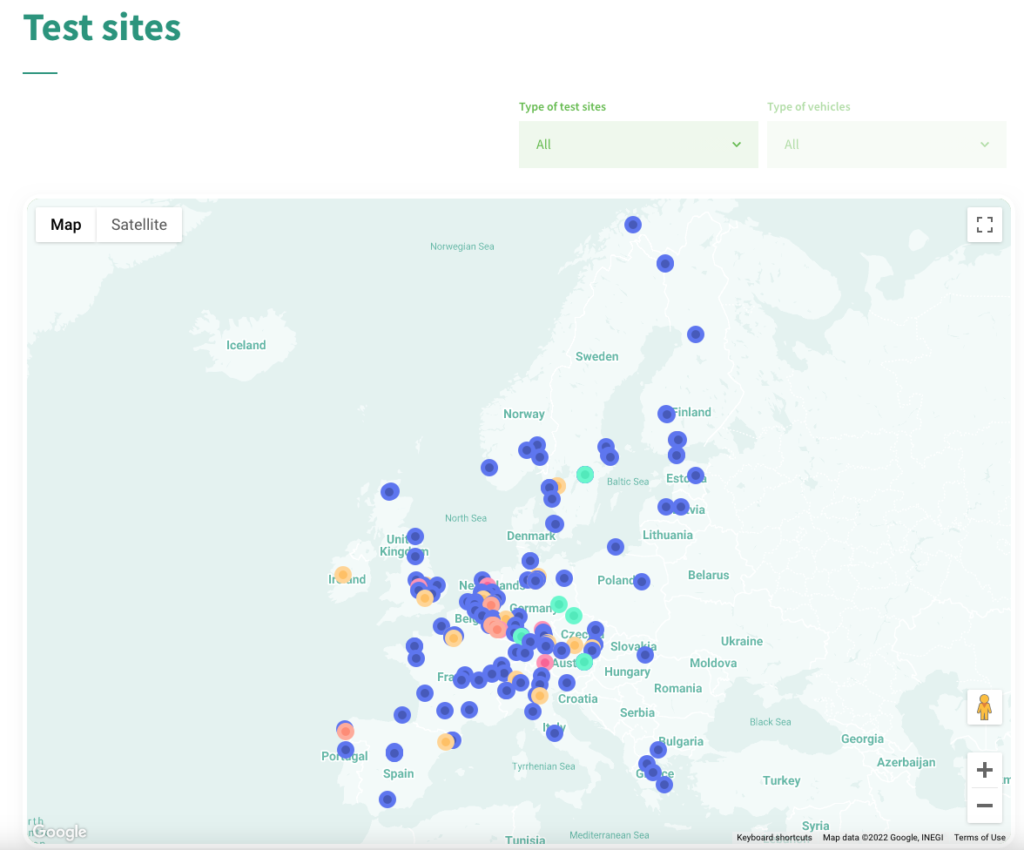Click the red marker near Portugal
Screen dimensions: 1024x850
(x=345, y=731)
